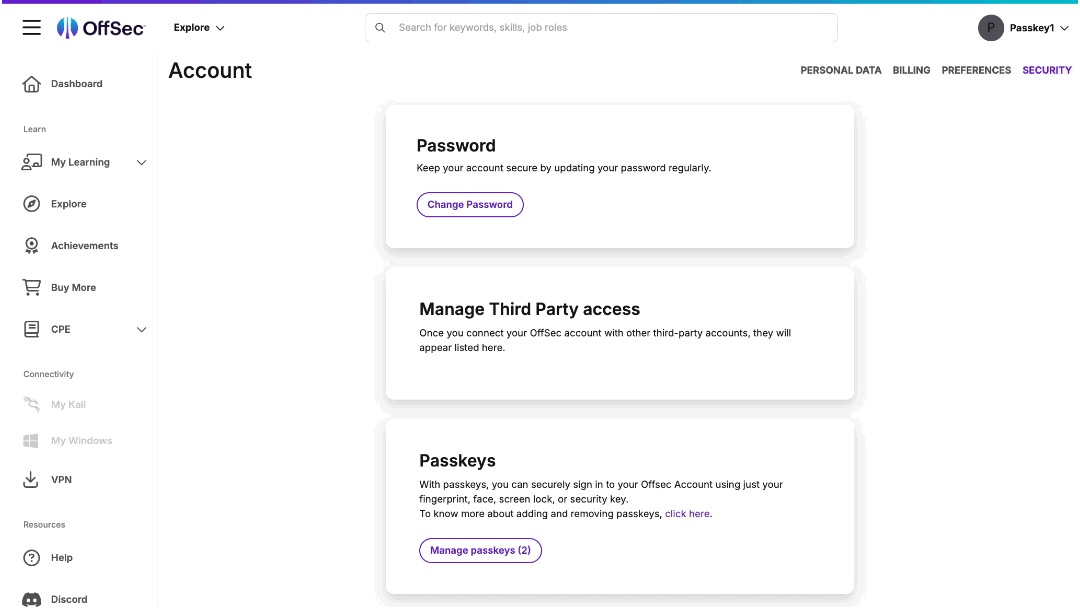This screenshot has width=1080, height=608.
Task: Open VPN label in the sidebar
Action: coord(61,480)
